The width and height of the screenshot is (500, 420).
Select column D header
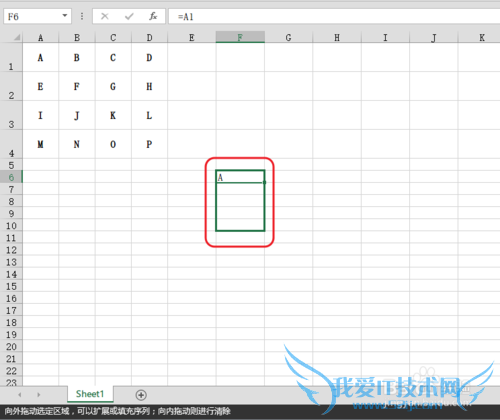(149, 38)
